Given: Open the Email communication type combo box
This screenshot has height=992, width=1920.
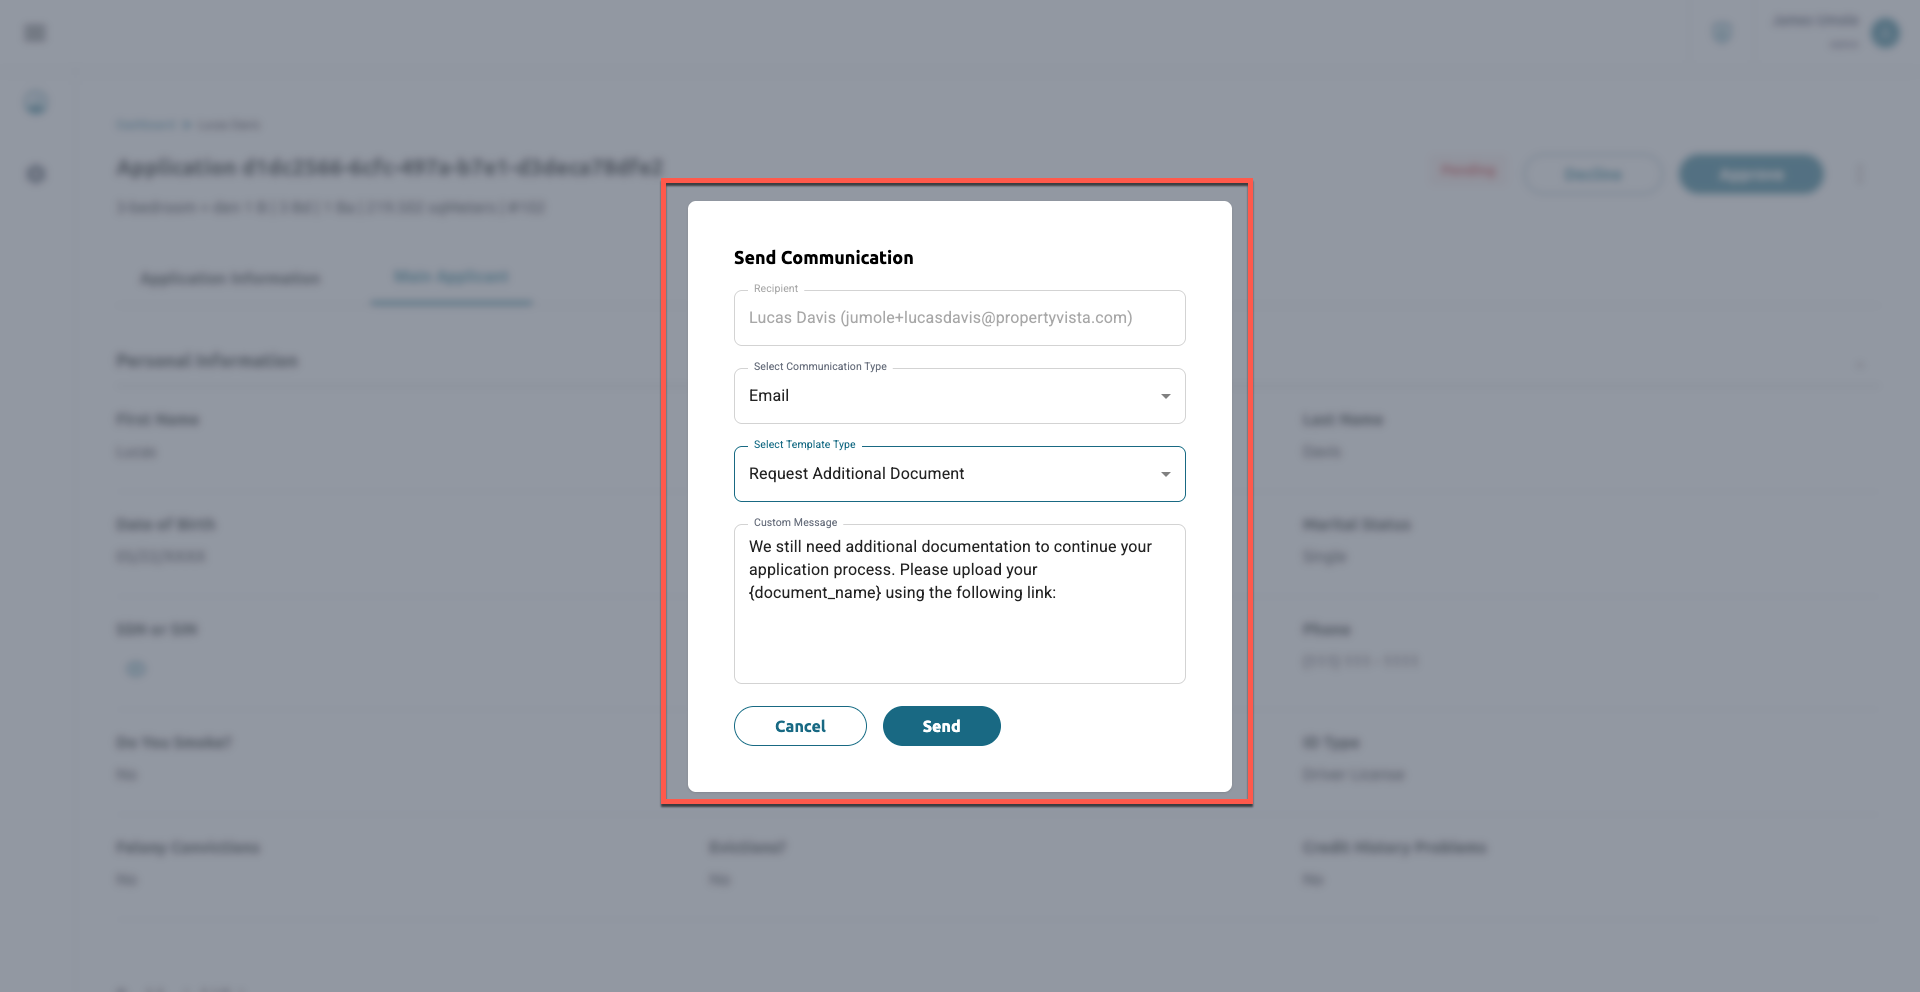Looking at the screenshot, I should 959,396.
